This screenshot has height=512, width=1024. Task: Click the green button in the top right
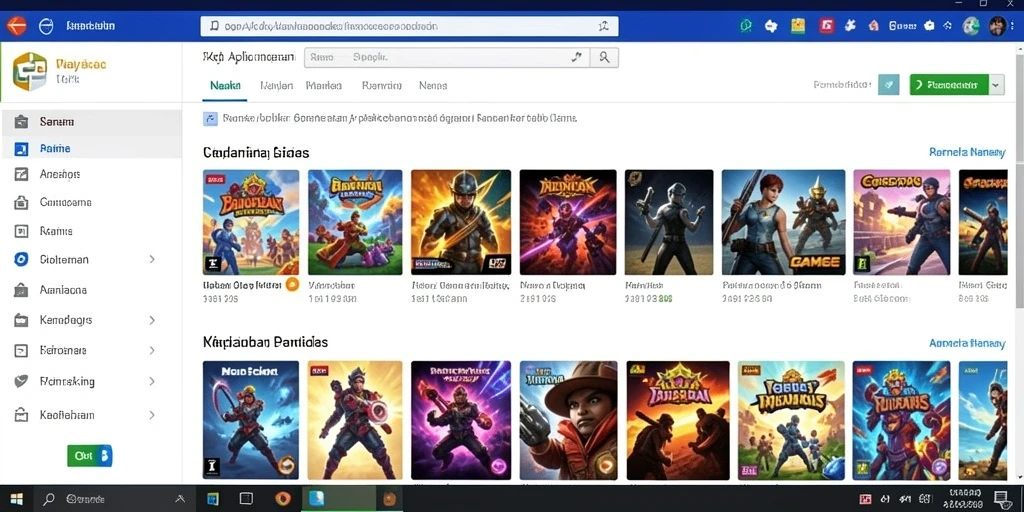click(949, 85)
